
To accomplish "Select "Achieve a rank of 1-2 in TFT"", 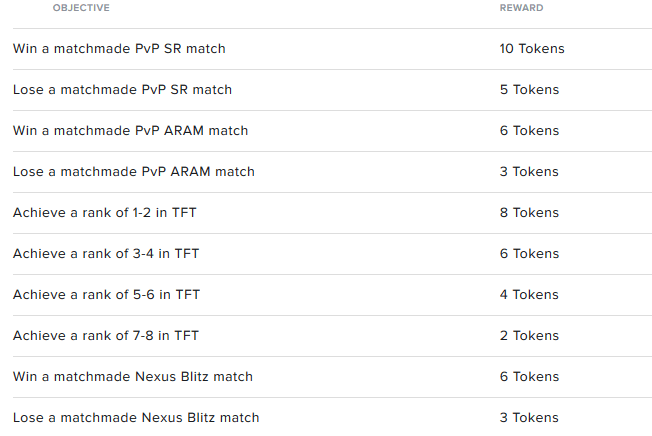I will (x=106, y=213).
